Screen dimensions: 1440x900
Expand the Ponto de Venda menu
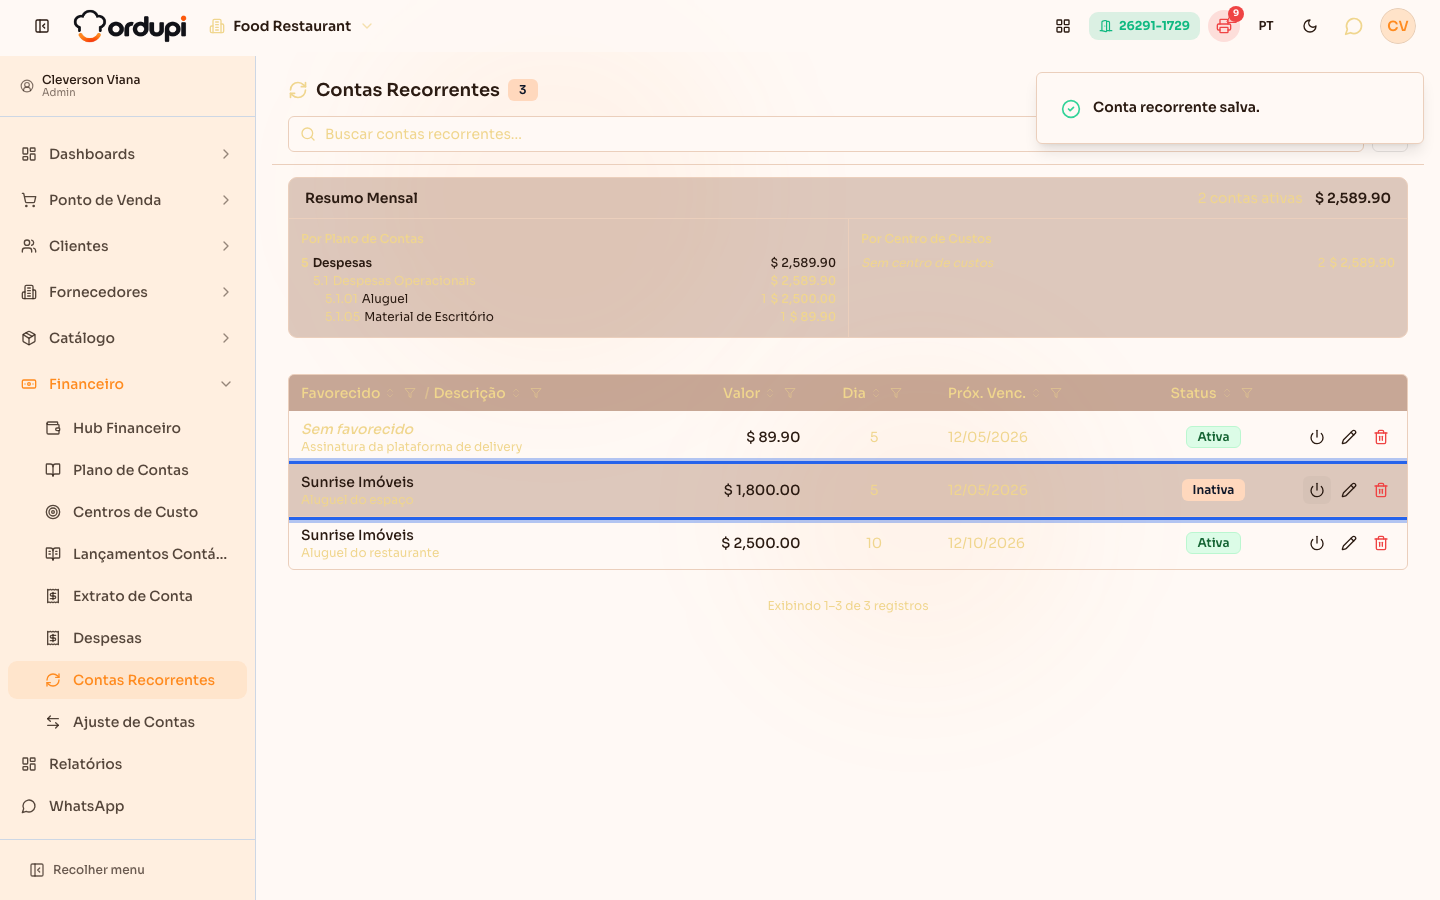coord(127,200)
